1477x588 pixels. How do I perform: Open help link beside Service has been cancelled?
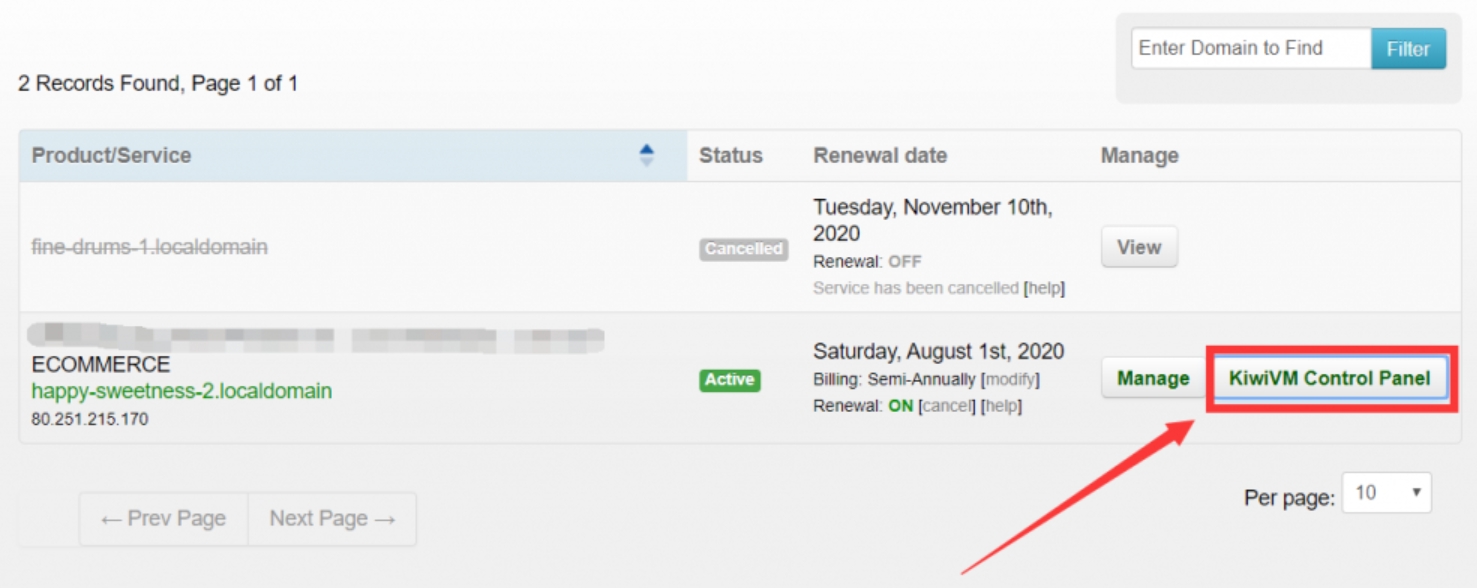pos(1046,288)
